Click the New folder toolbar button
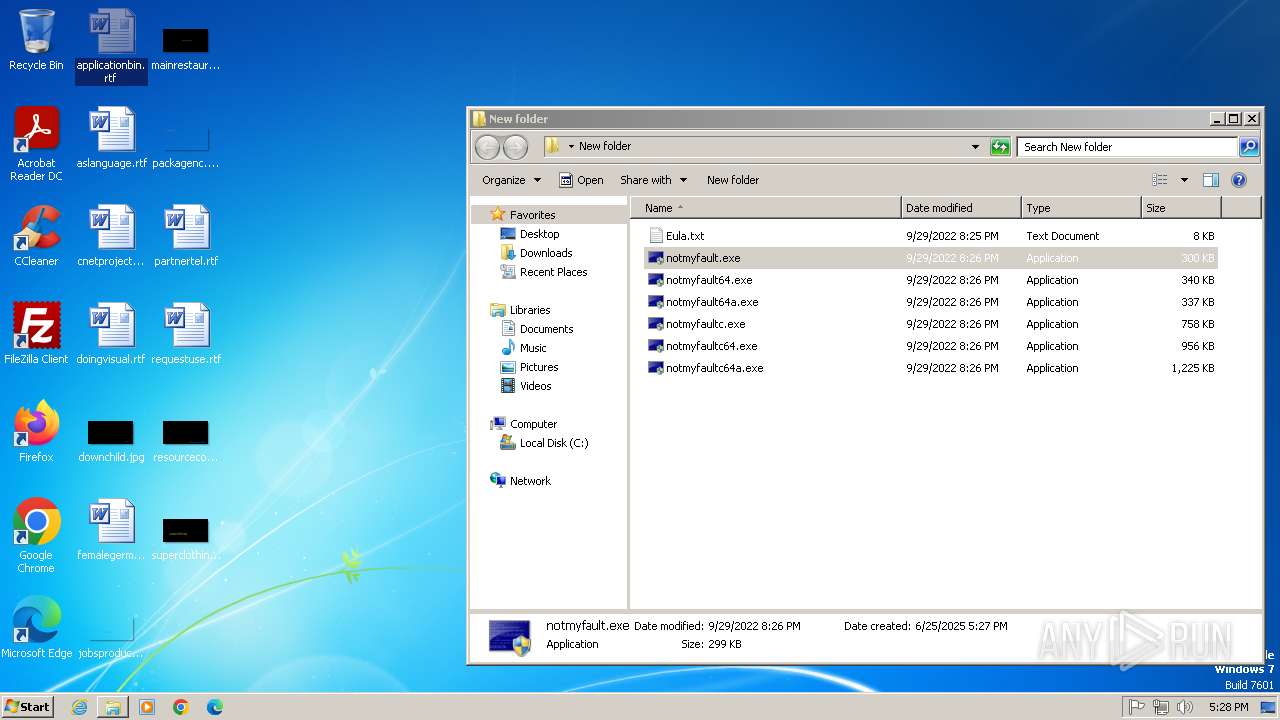 pos(733,180)
